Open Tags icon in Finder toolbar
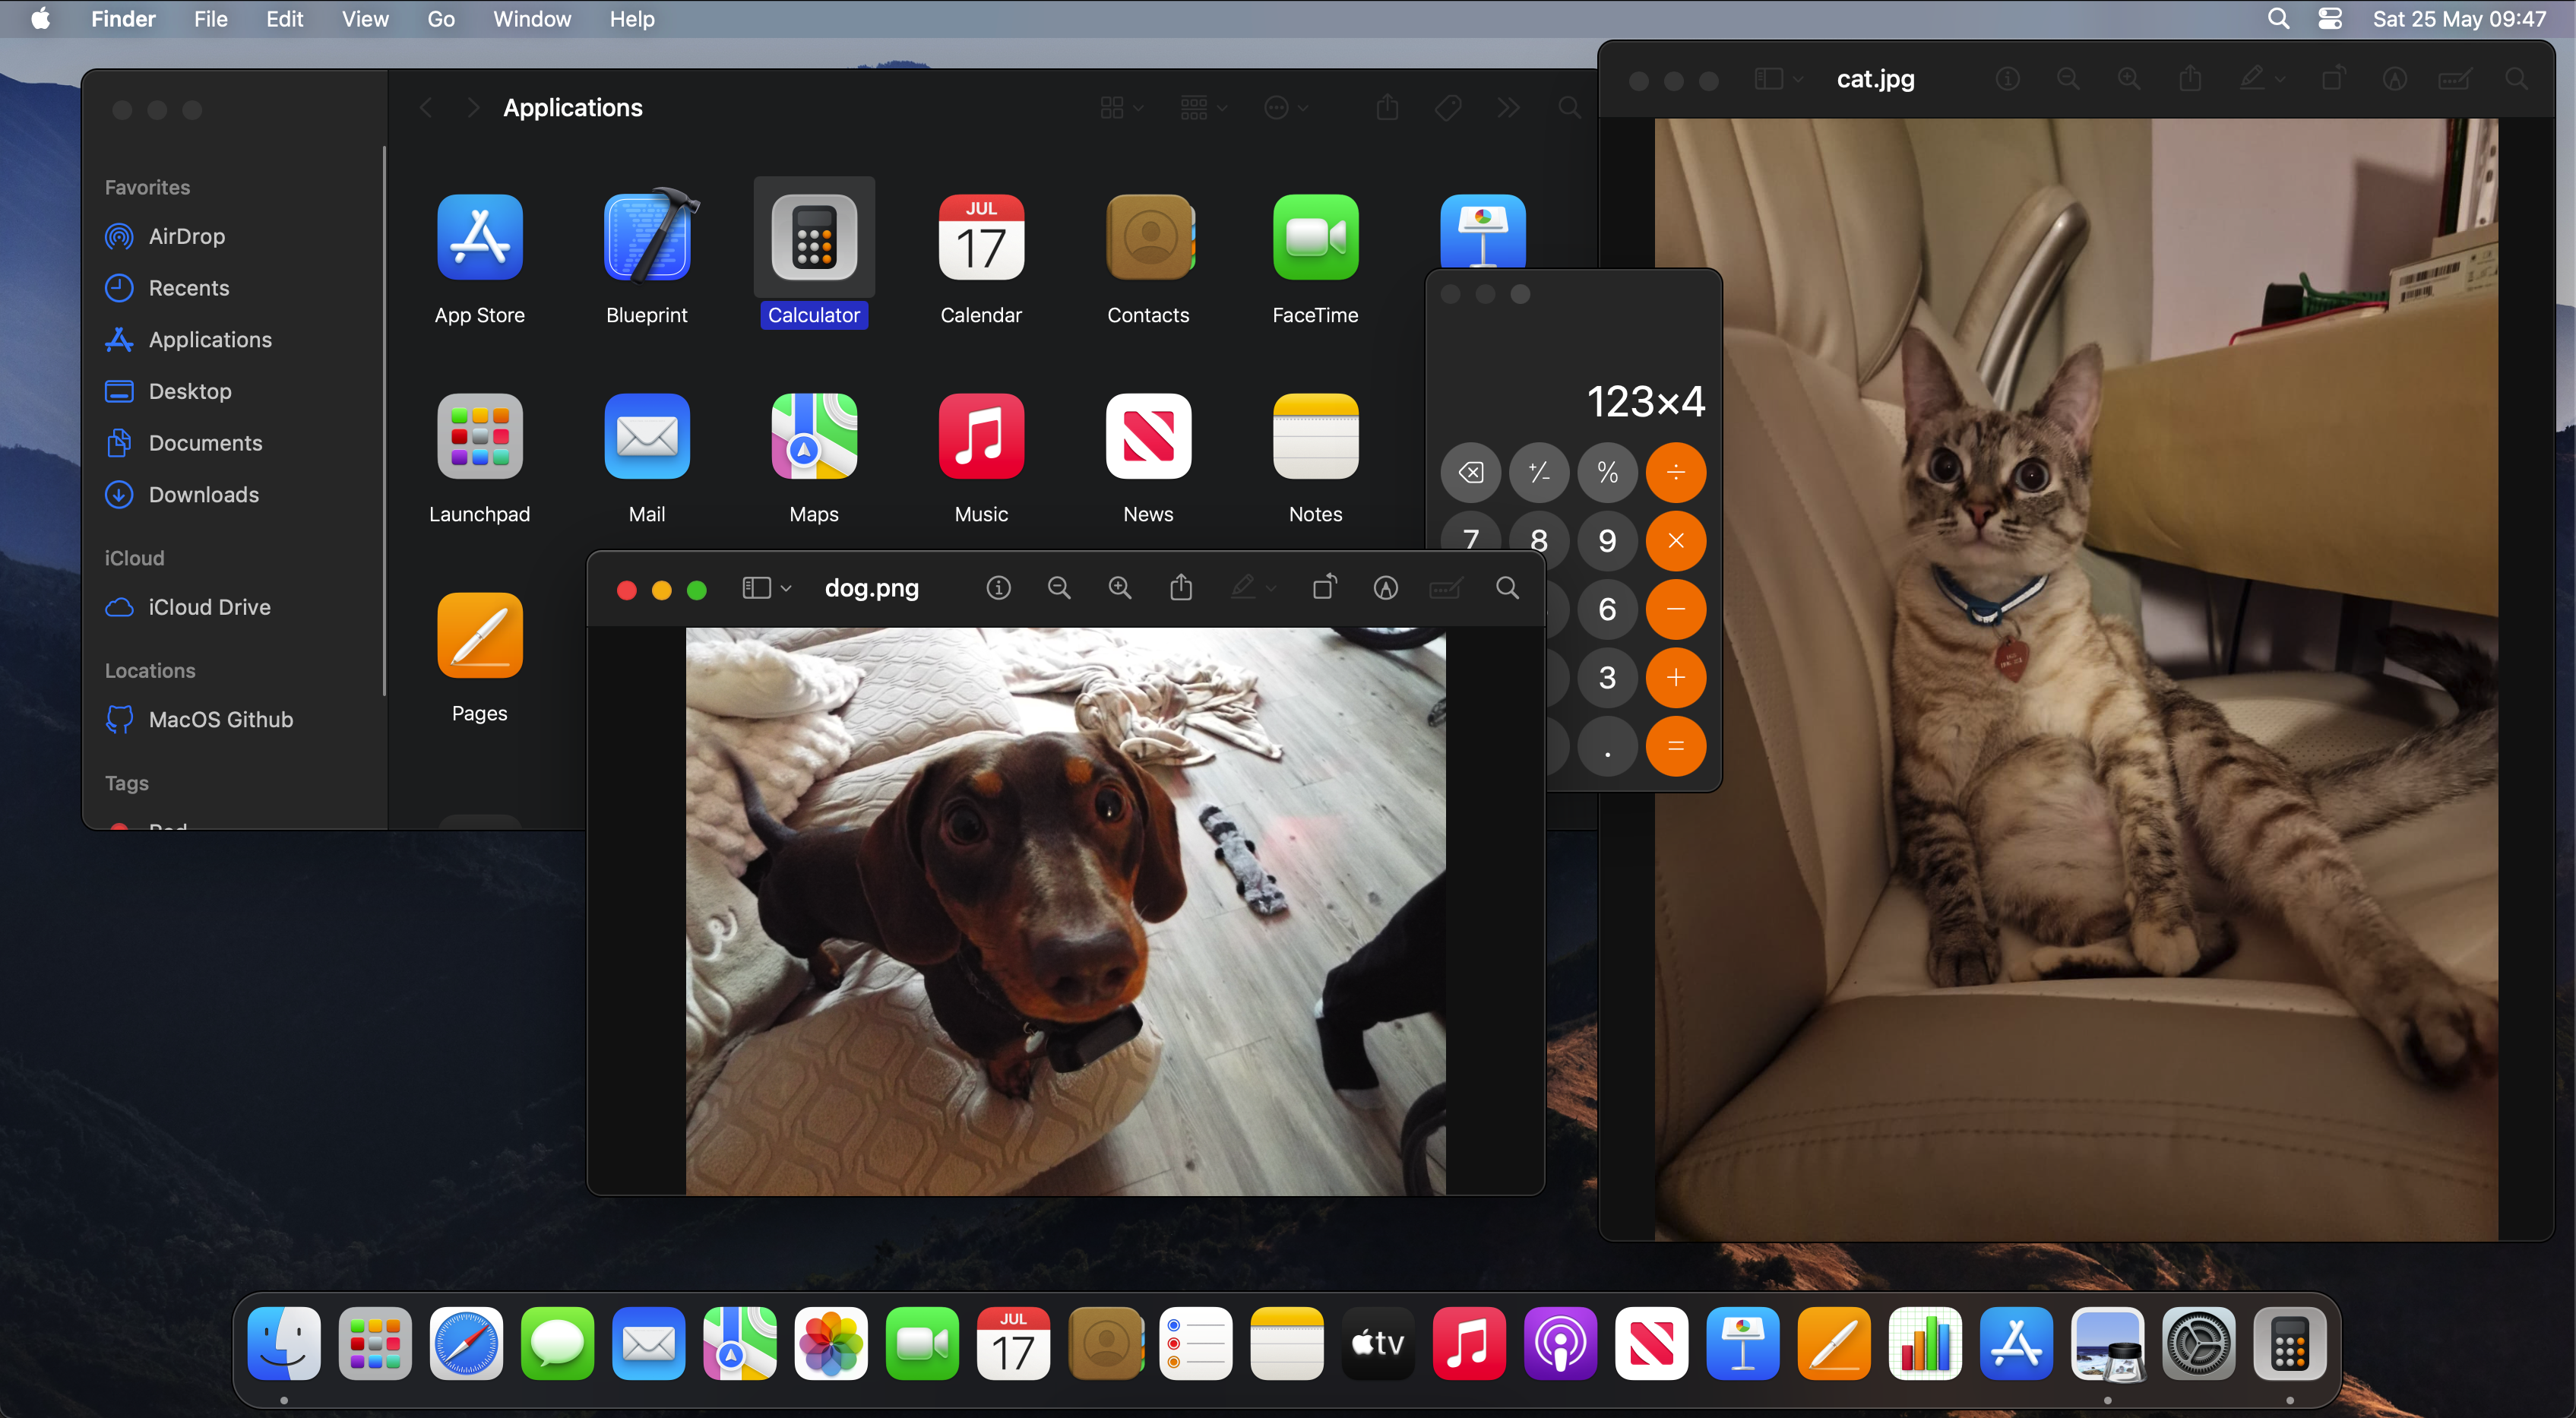Screen dimensions: 2576x1418 coord(1448,108)
